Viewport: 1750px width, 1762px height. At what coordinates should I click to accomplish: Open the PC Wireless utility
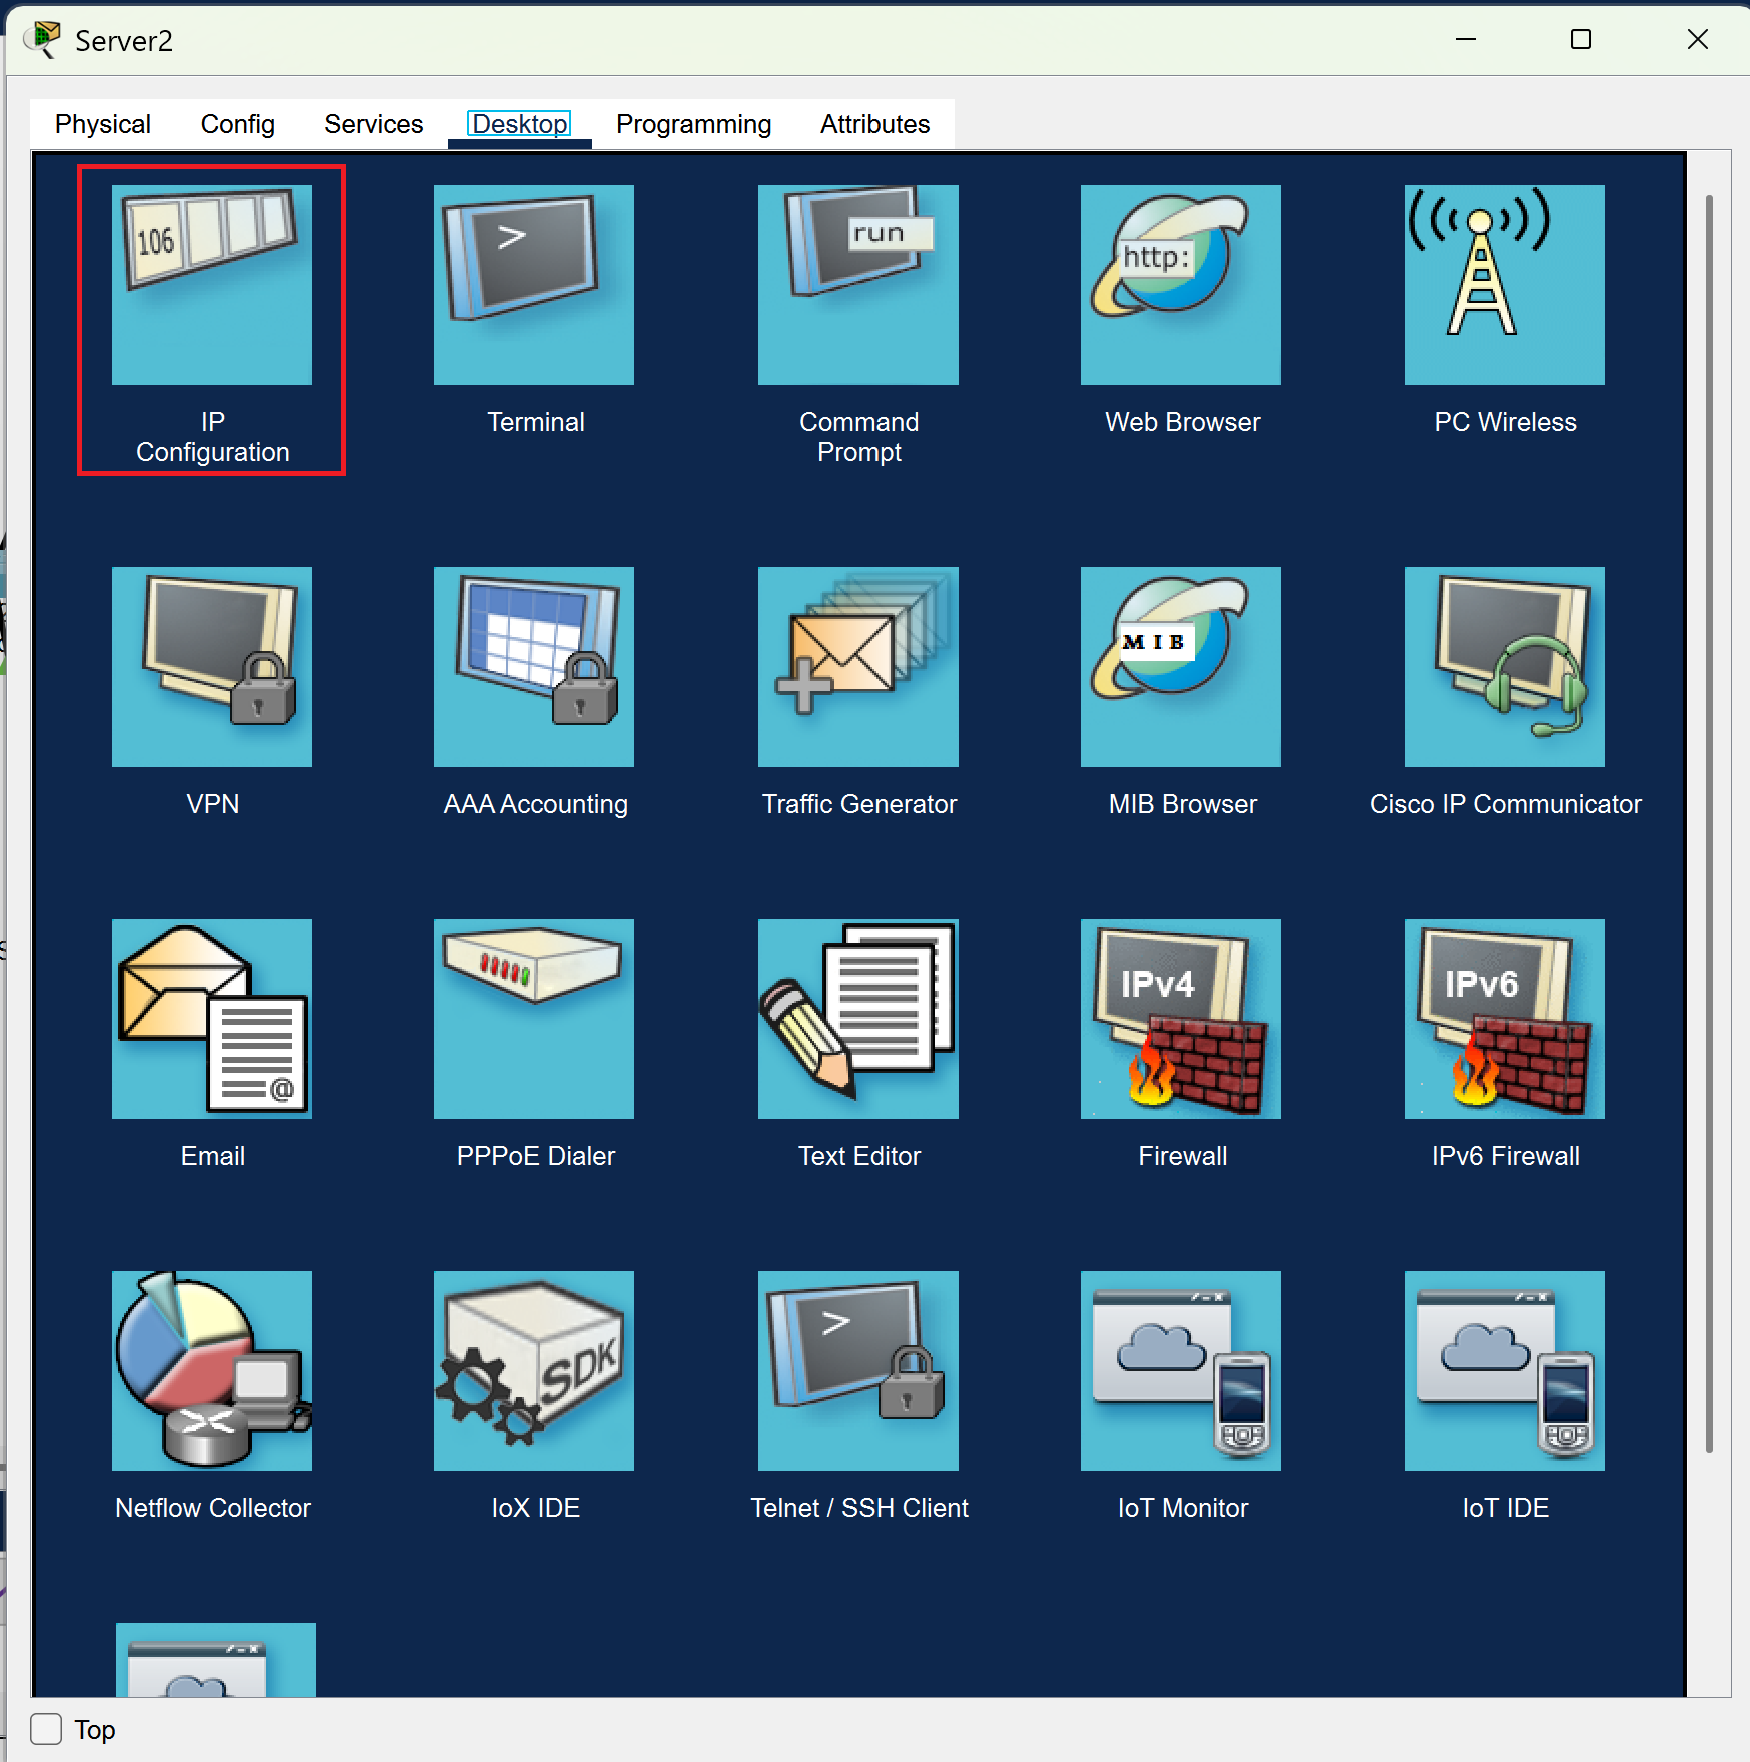(1505, 285)
